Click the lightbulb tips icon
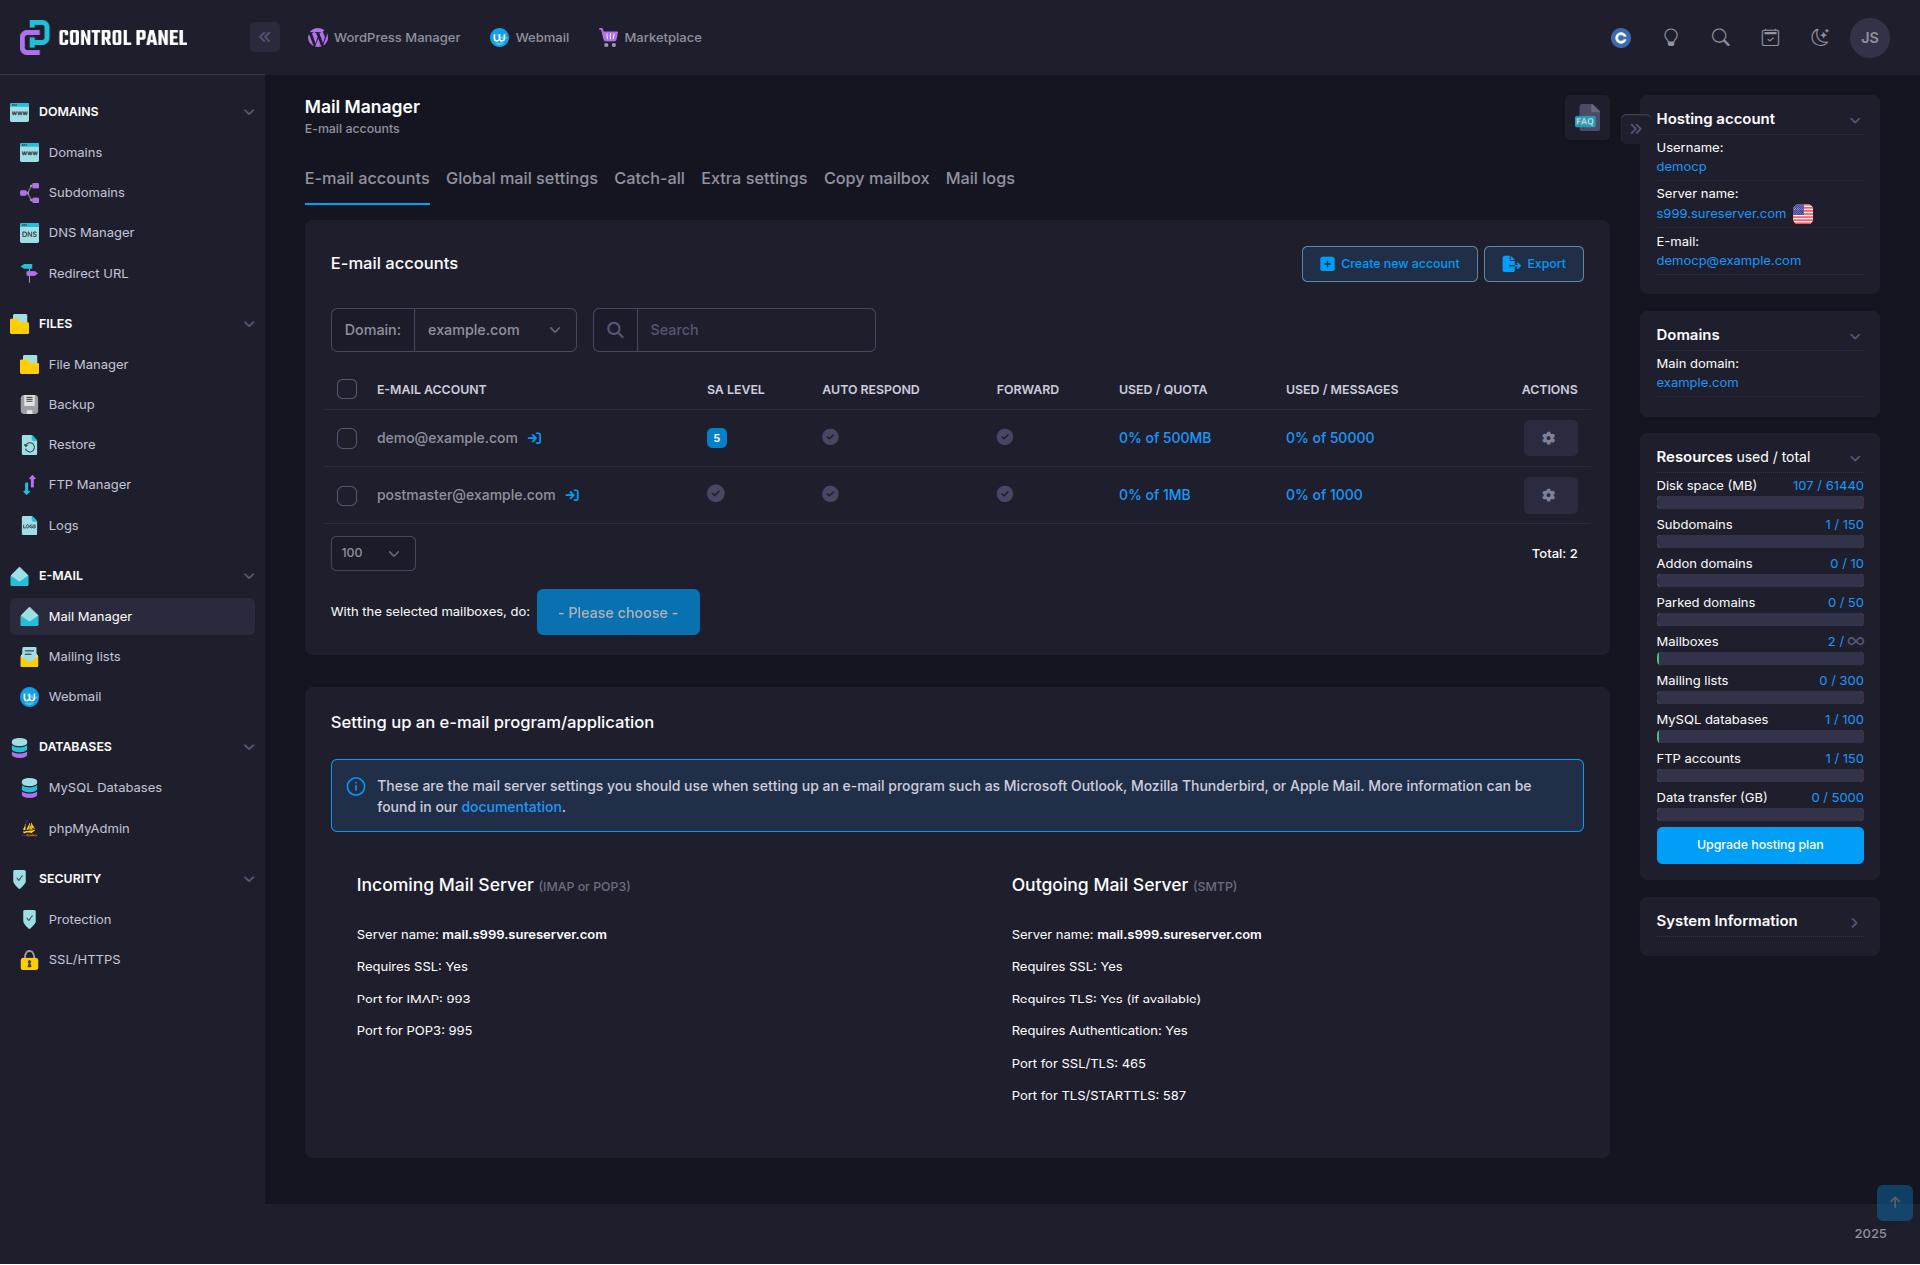The image size is (1920, 1265). pos(1671,38)
